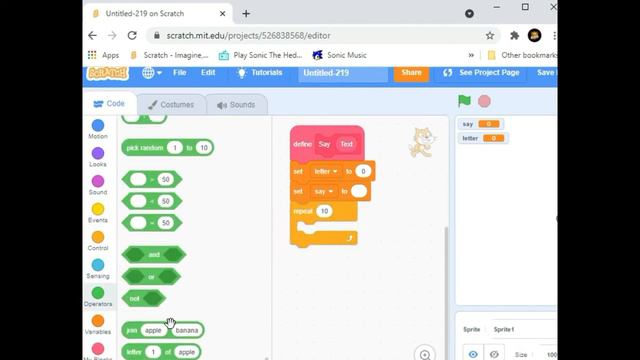640x360 pixels.
Task: Open the Apps bookmarks shortcut
Action: coord(104,55)
